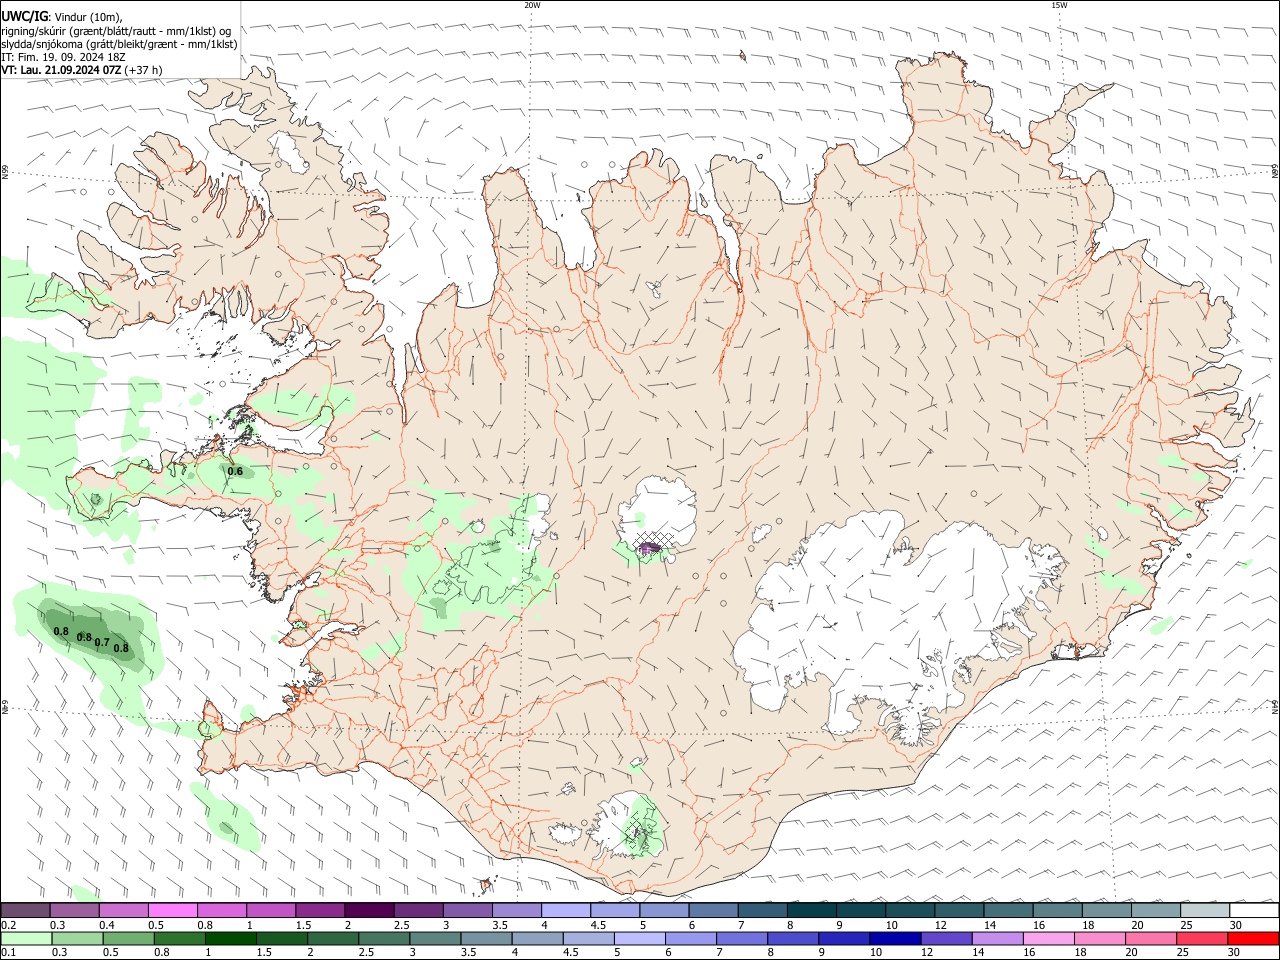This screenshot has width=1280, height=960.
Task: Click the white snow legend swatch at 30
Action: pyautogui.click(x=1255, y=910)
